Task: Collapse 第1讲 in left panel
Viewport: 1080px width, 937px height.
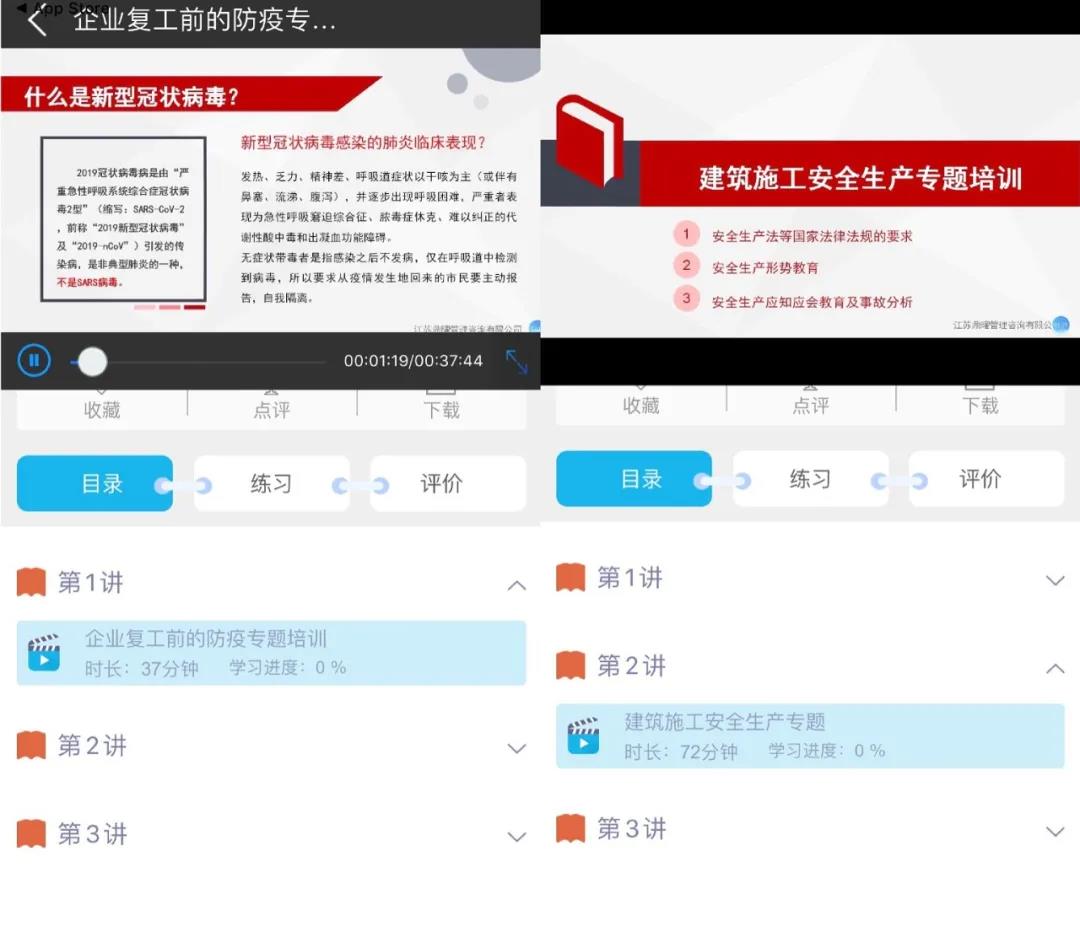Action: [516, 585]
